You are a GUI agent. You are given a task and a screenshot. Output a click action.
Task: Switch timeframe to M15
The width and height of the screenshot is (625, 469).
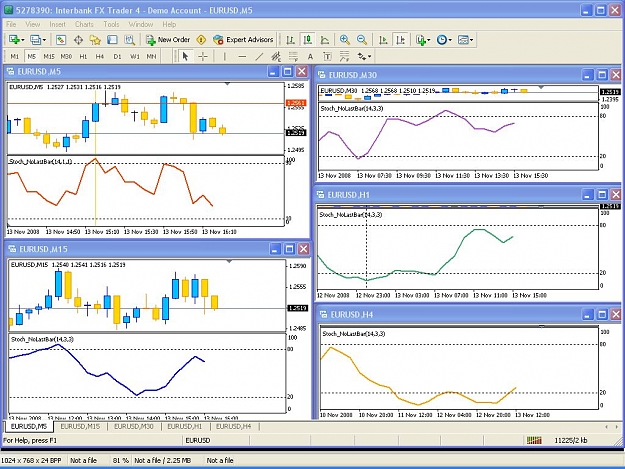pos(49,56)
